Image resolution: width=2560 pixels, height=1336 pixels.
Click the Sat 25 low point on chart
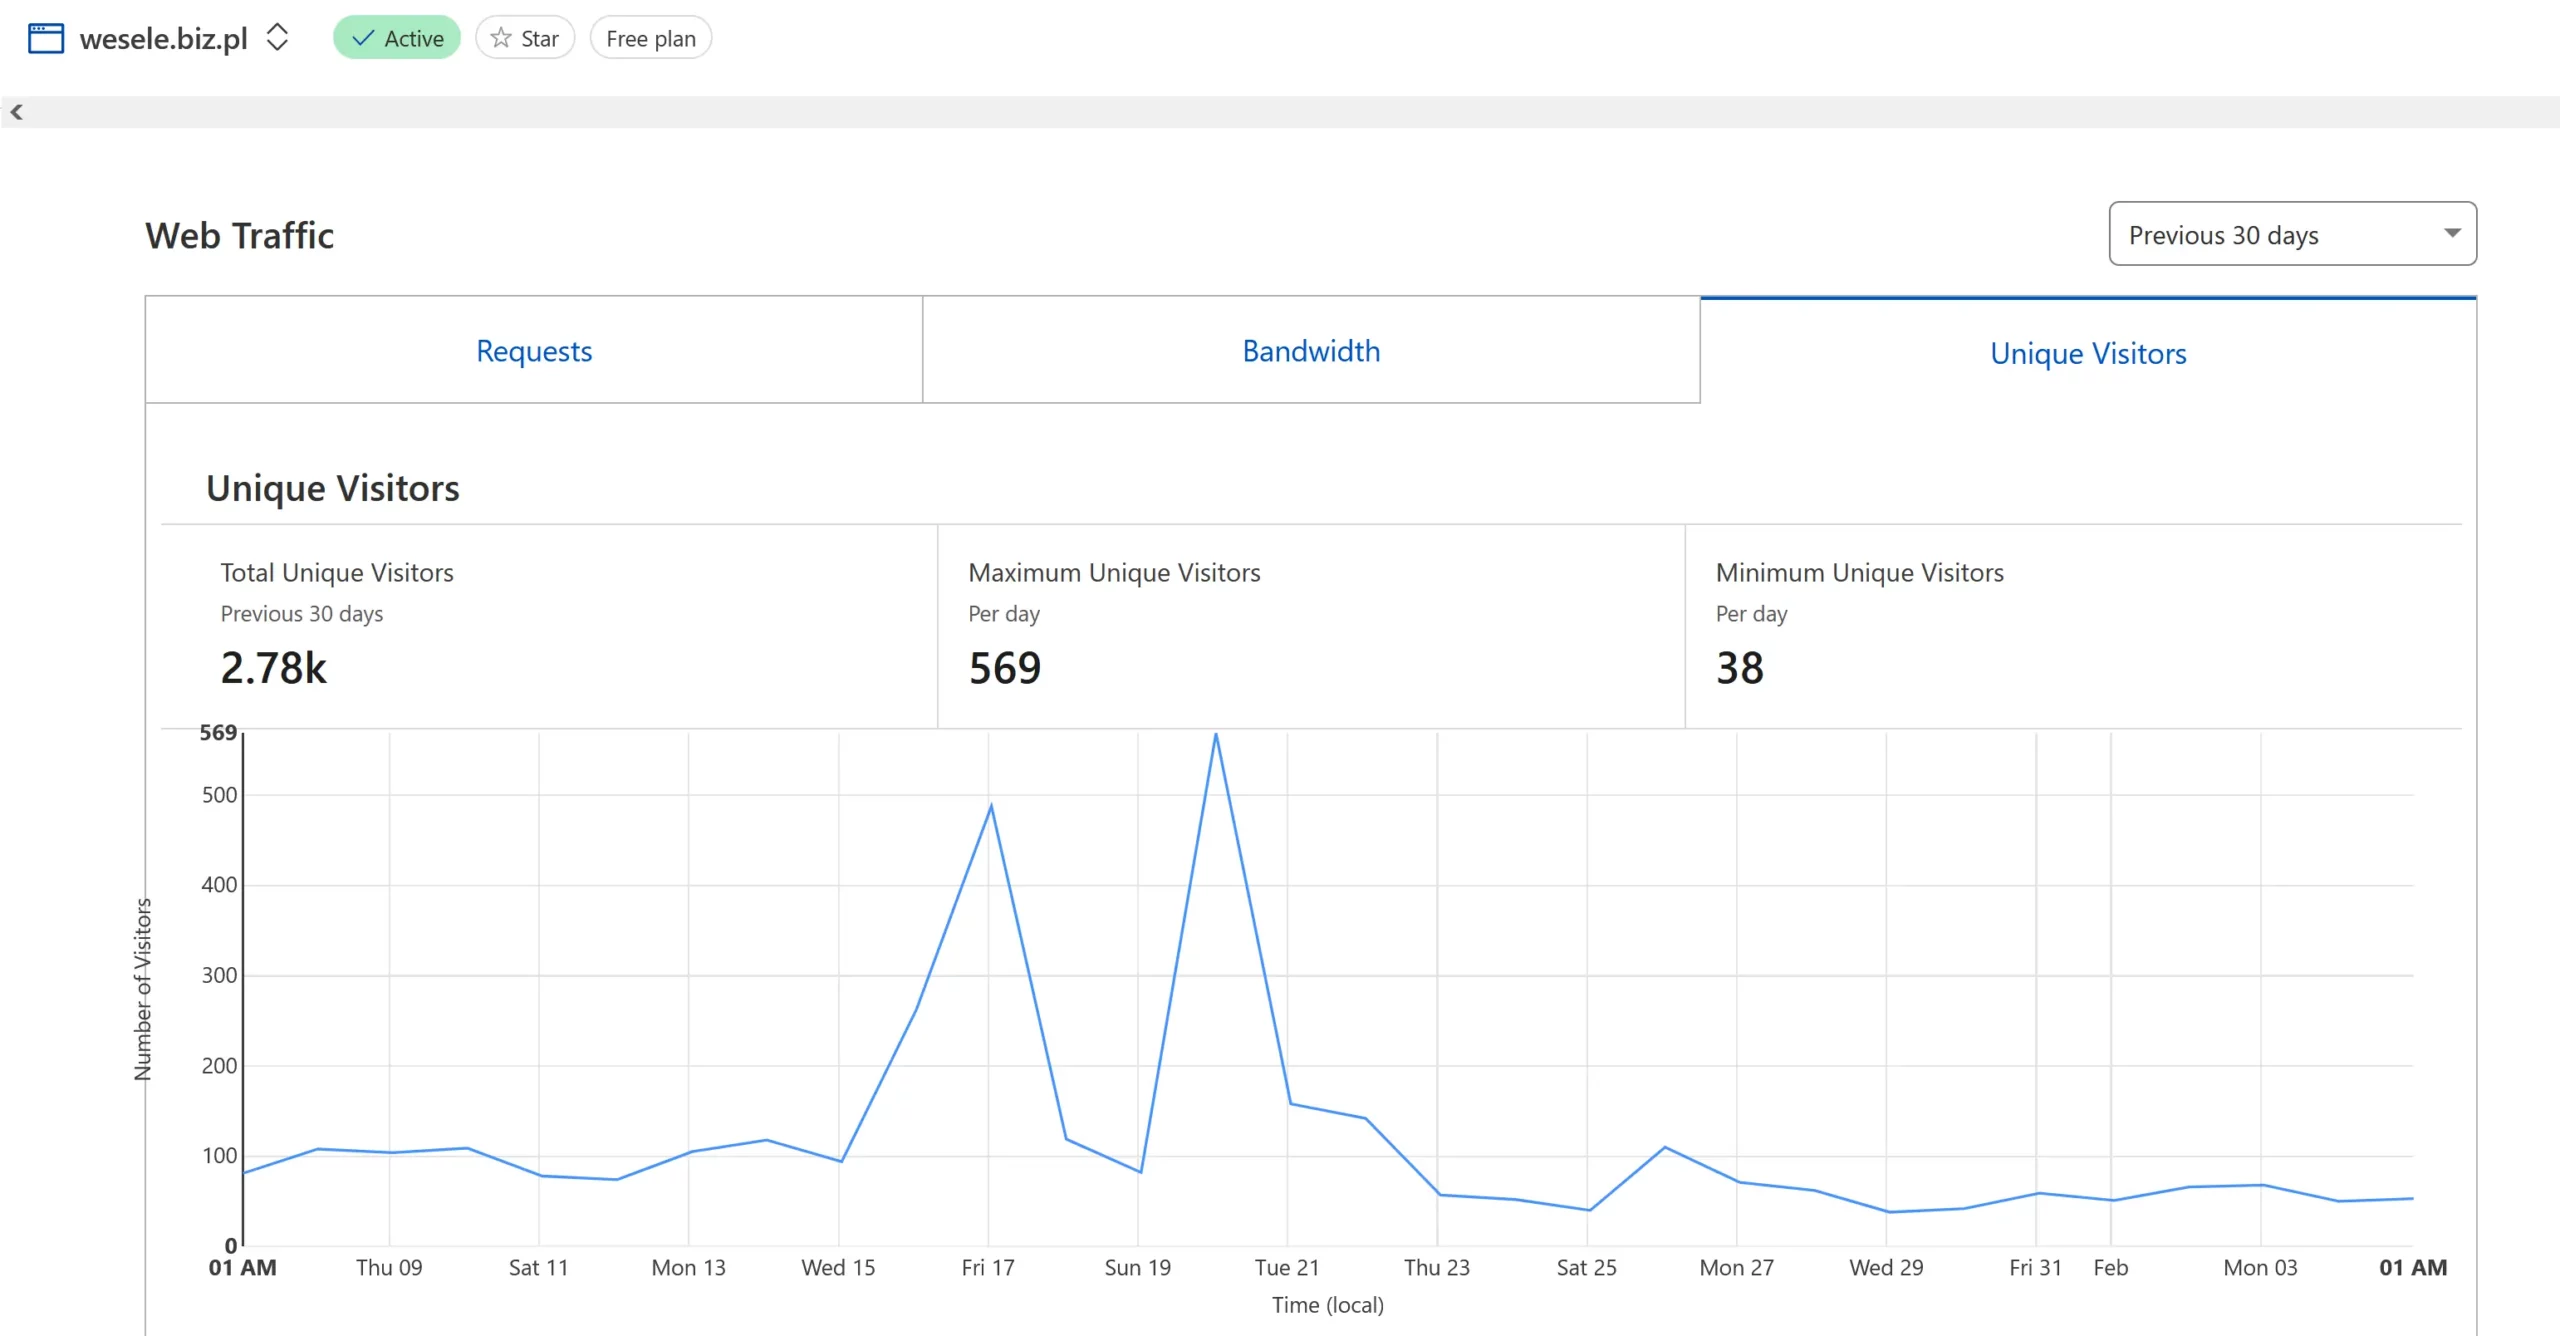pyautogui.click(x=1588, y=1210)
